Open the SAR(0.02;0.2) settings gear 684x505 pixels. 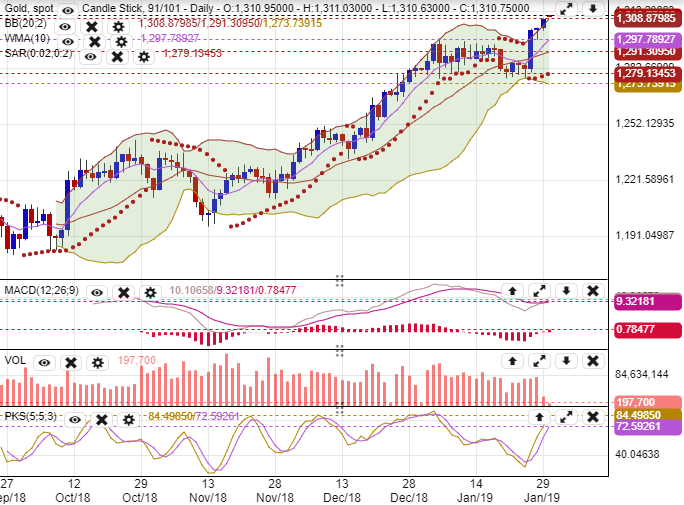[143, 57]
